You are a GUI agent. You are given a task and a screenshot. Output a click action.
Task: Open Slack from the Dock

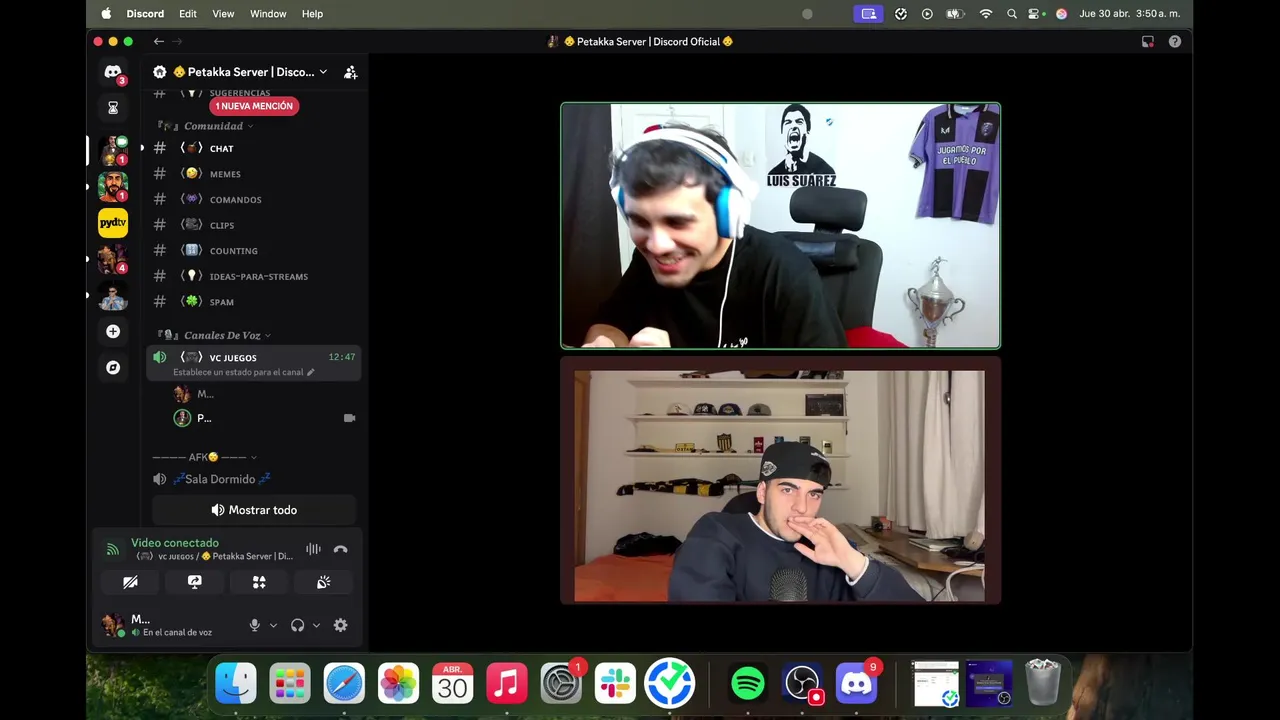point(615,684)
